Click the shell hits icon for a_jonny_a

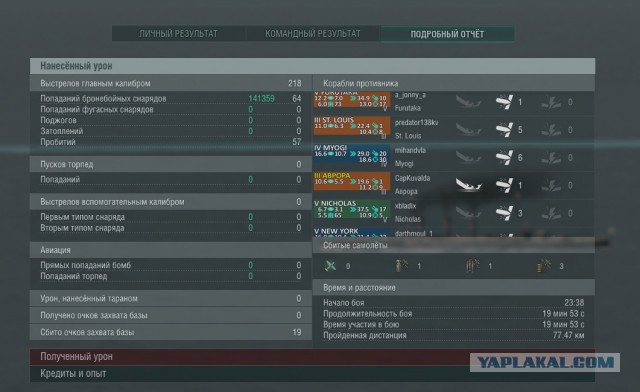click(x=504, y=102)
